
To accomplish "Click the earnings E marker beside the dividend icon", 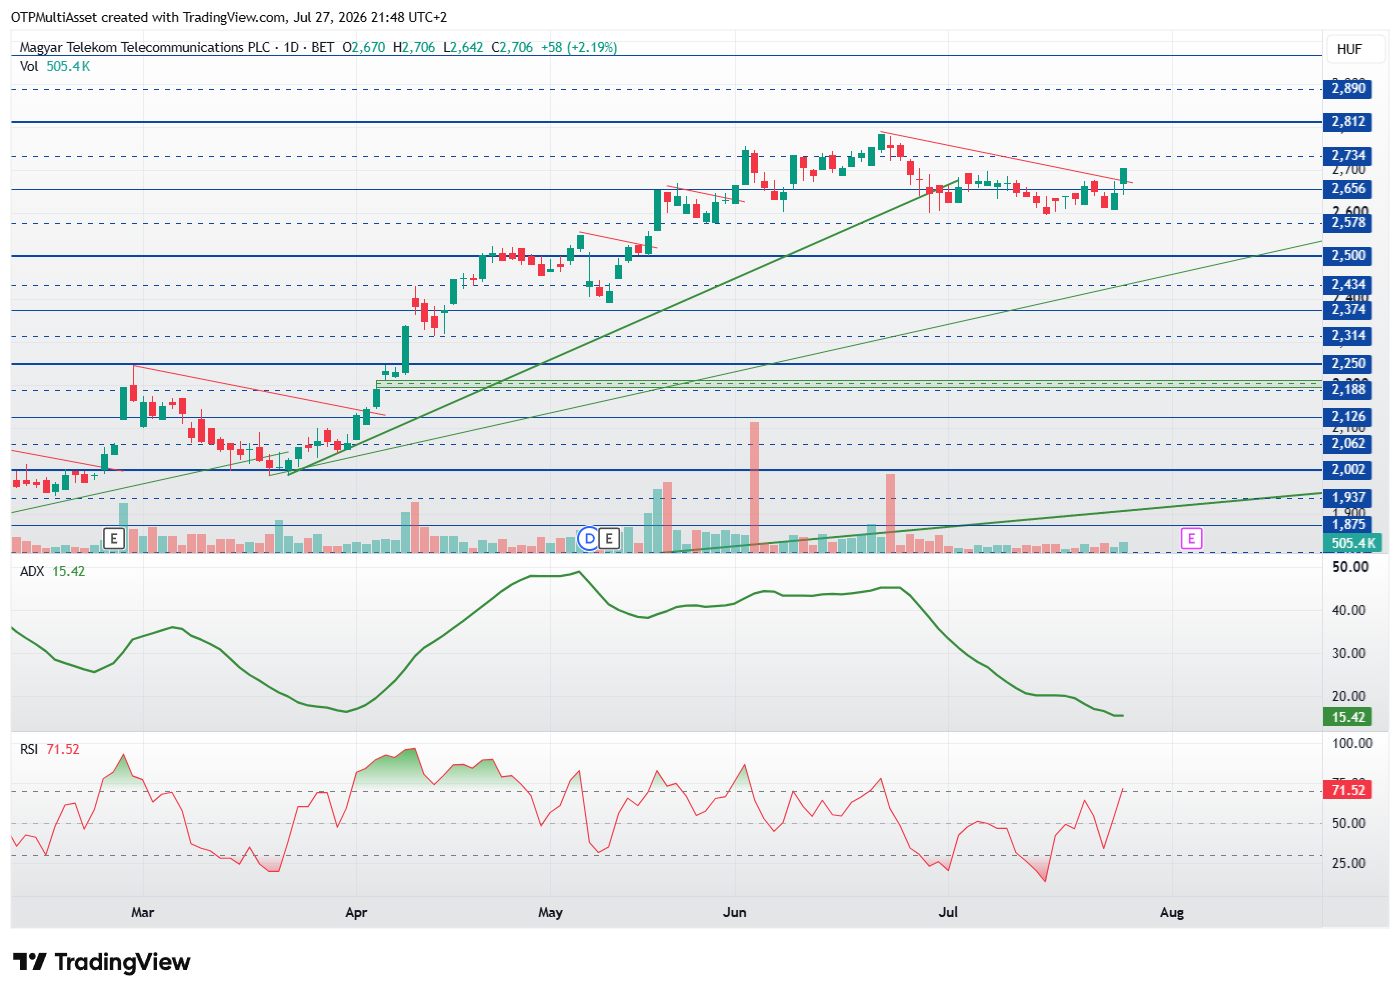I will point(608,539).
